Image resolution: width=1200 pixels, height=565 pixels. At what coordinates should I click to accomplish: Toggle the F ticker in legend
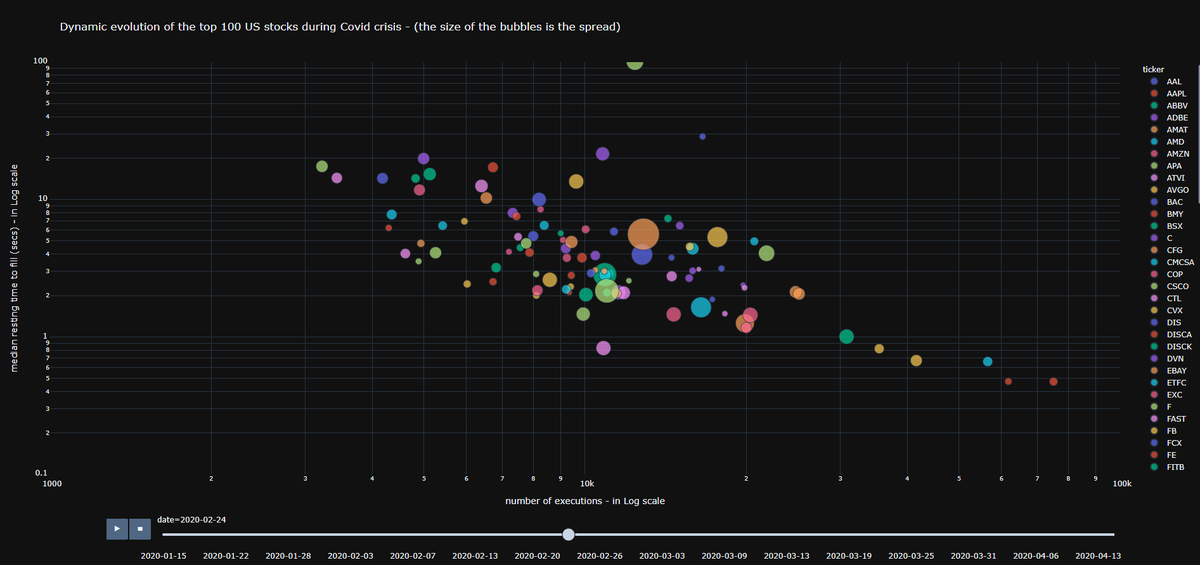coord(1168,406)
